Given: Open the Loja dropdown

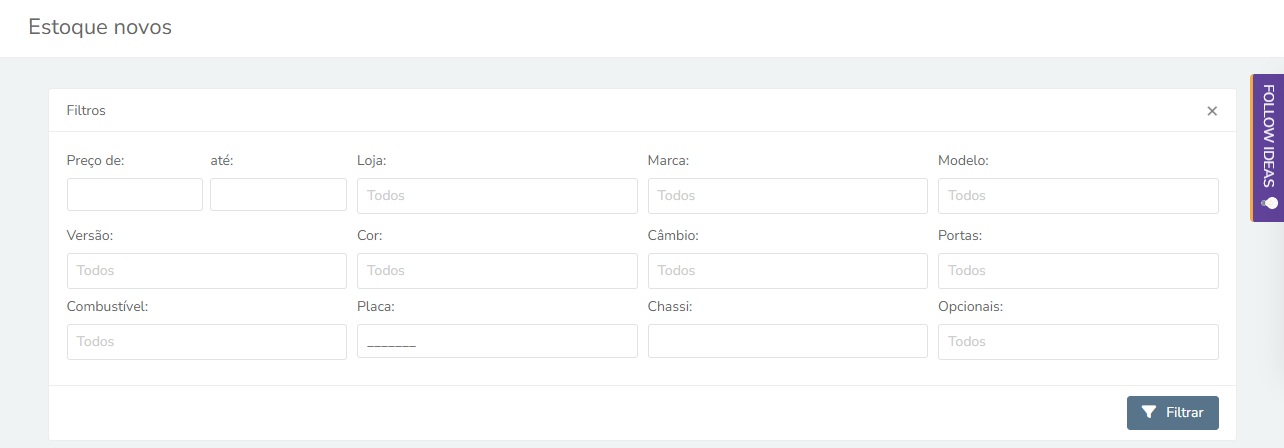Looking at the screenshot, I should point(497,195).
